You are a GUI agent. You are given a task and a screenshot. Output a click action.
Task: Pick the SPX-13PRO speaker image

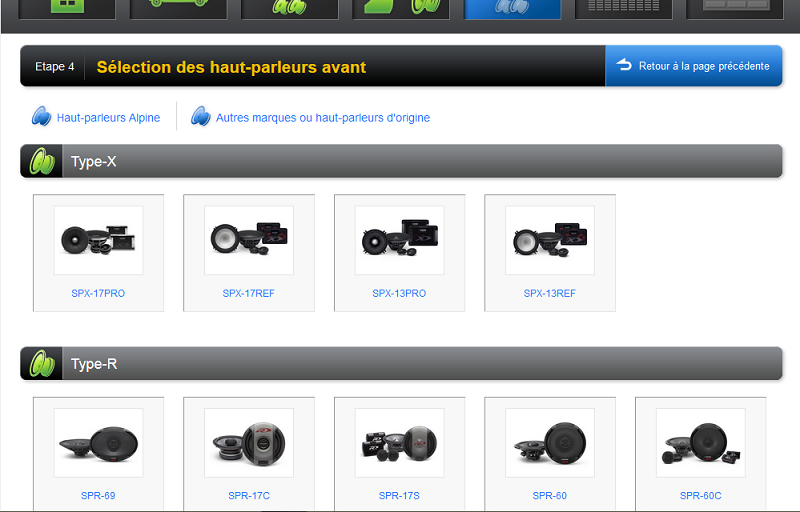[x=399, y=240]
